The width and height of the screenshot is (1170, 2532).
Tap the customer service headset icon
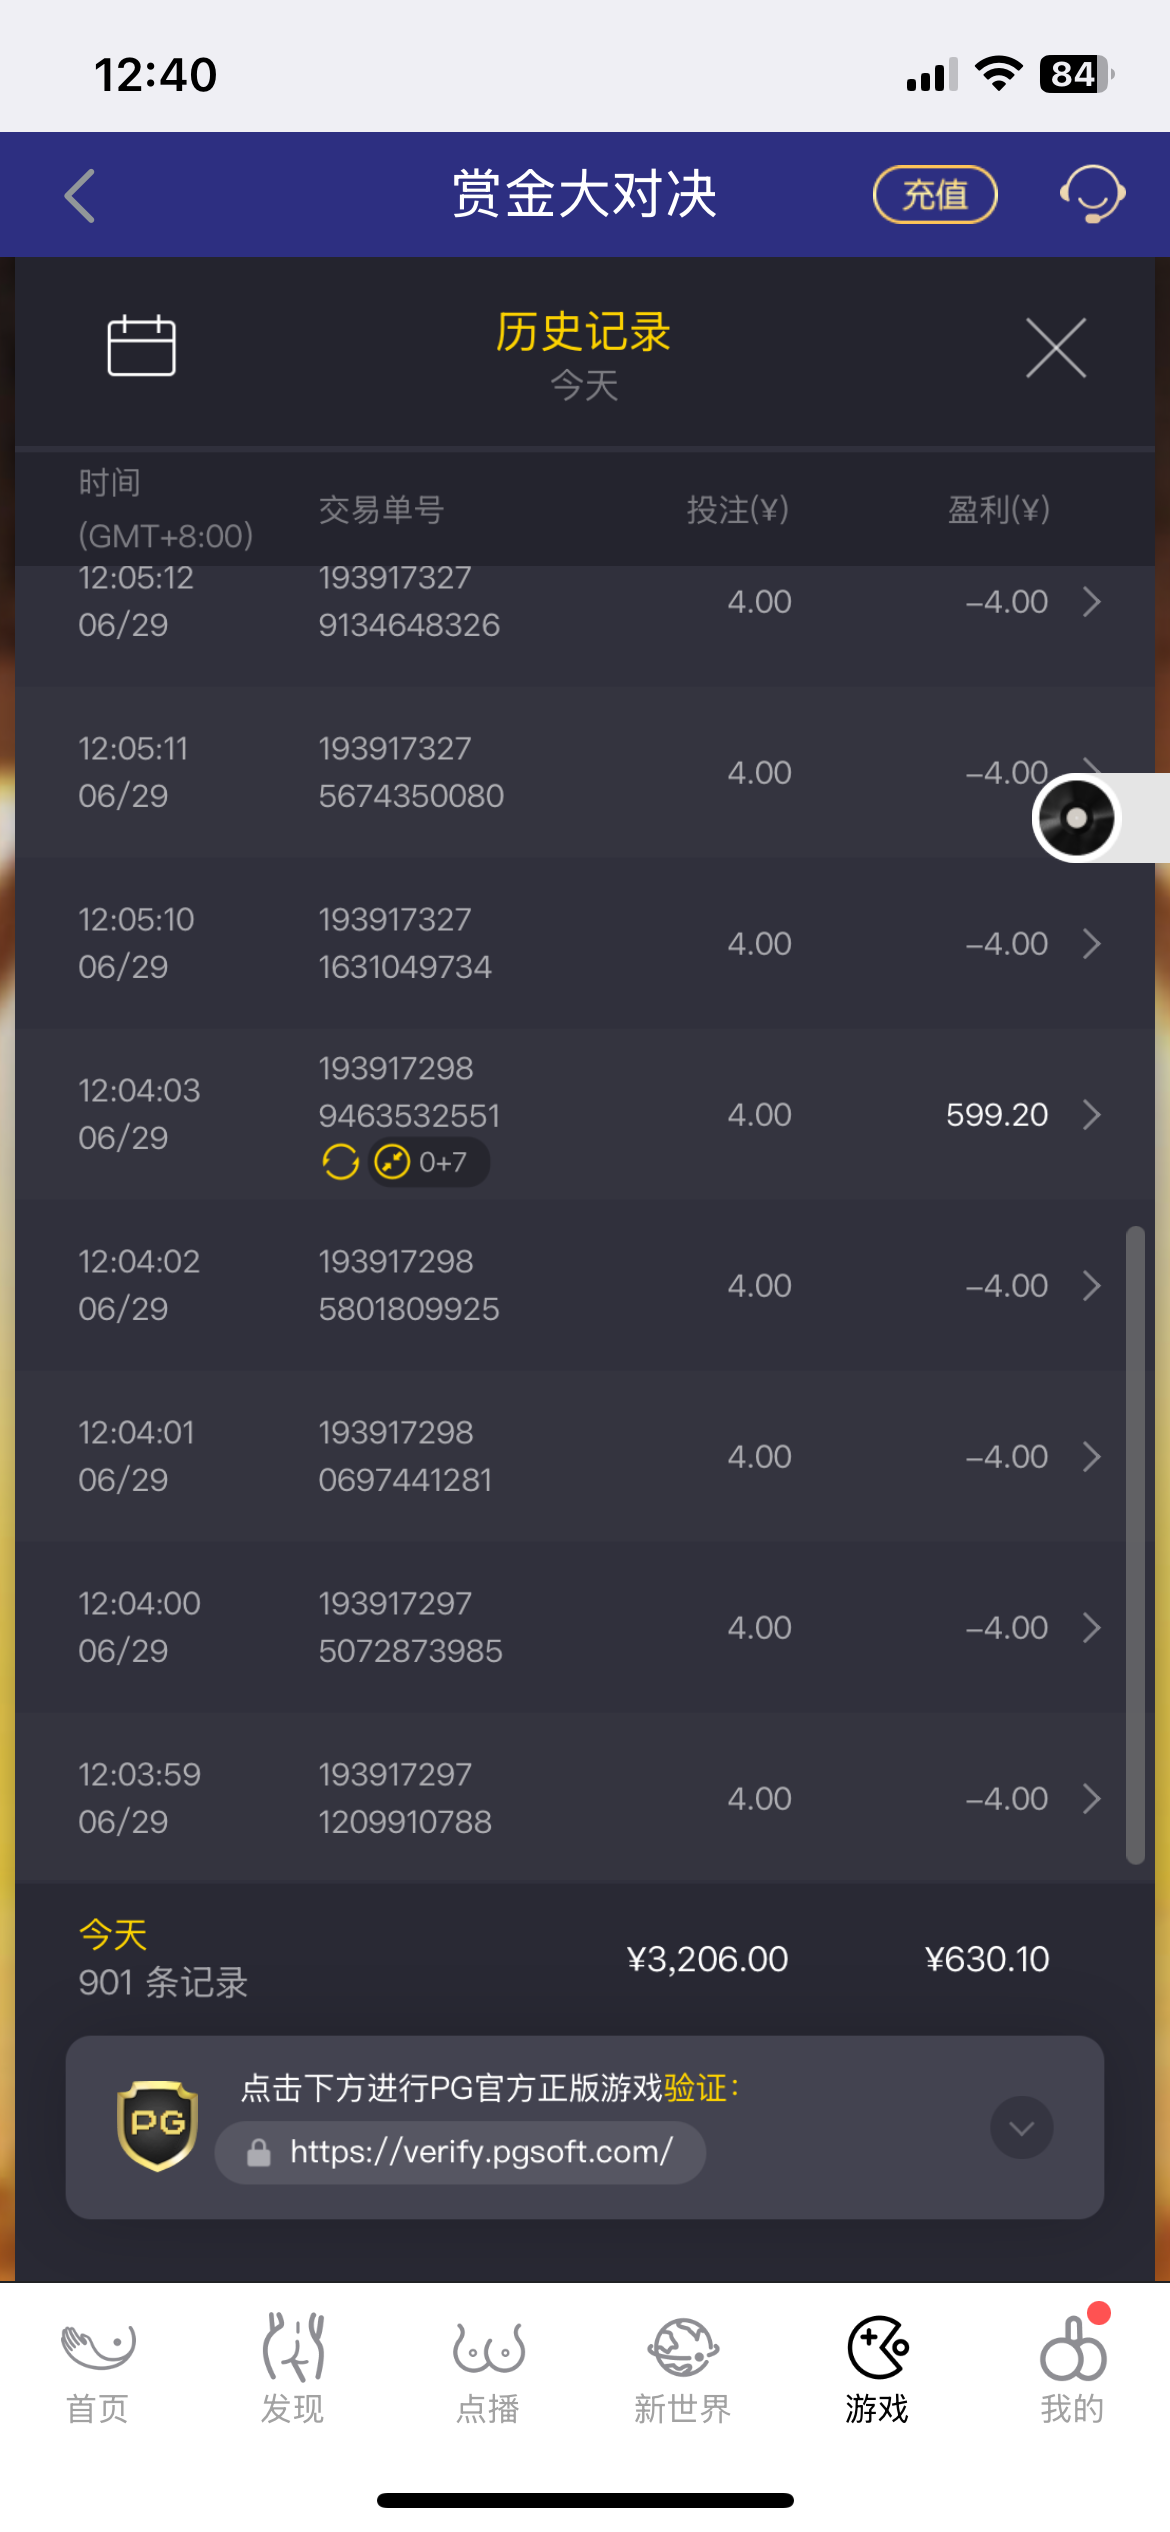pyautogui.click(x=1092, y=194)
